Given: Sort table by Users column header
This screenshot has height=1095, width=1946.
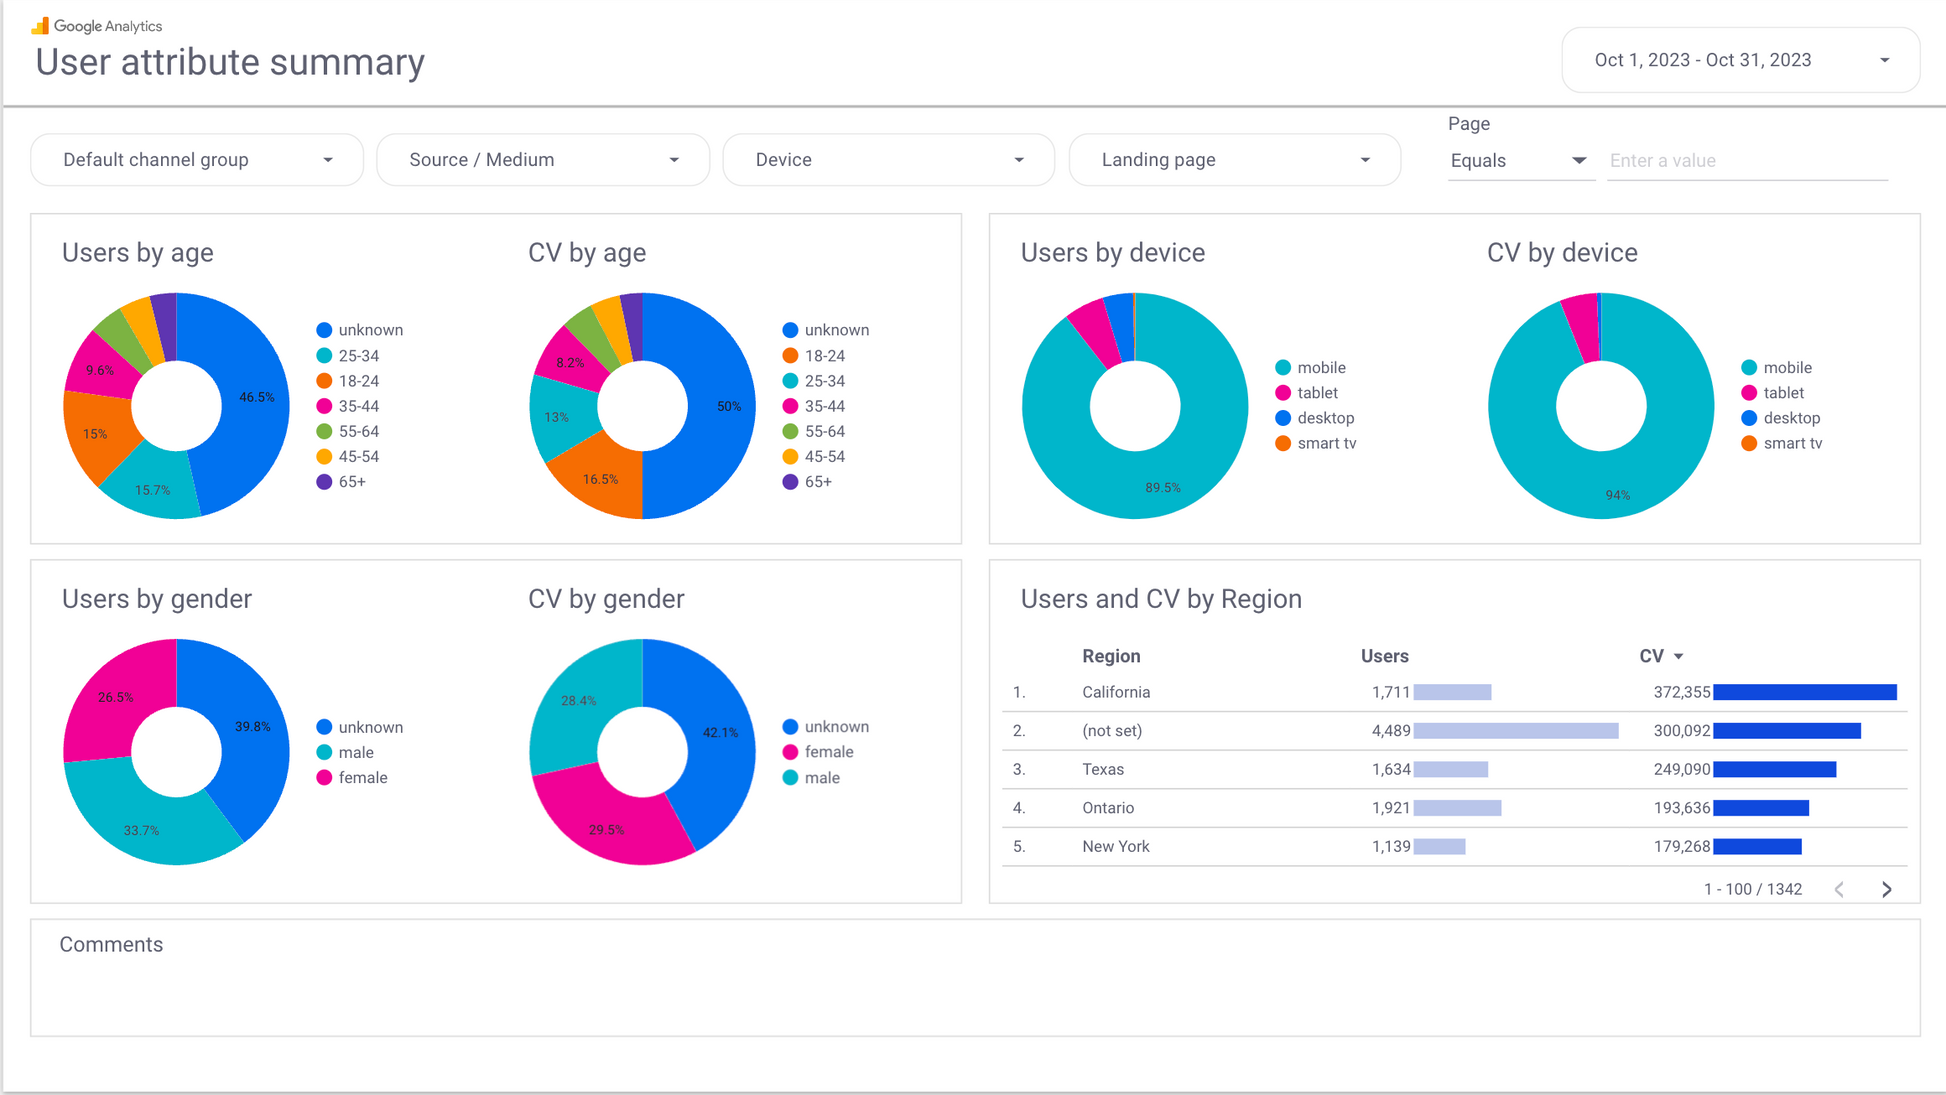Looking at the screenshot, I should pos(1384,656).
